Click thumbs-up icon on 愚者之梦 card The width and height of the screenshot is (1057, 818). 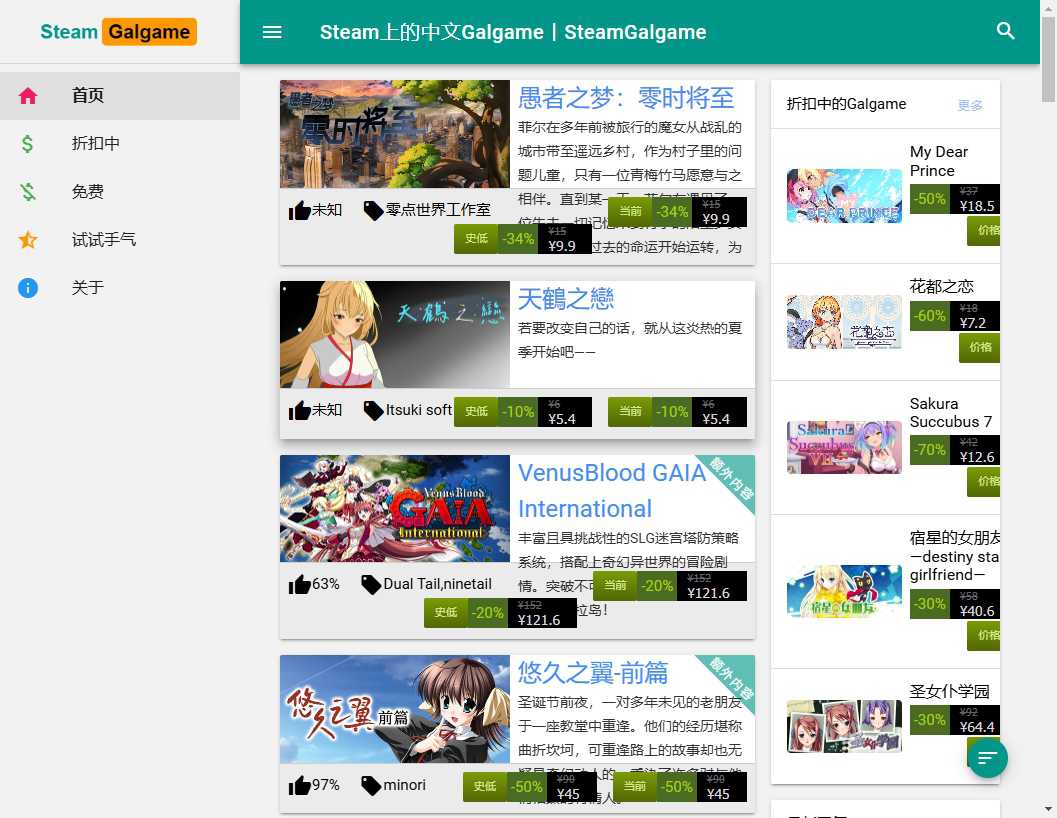(x=299, y=210)
